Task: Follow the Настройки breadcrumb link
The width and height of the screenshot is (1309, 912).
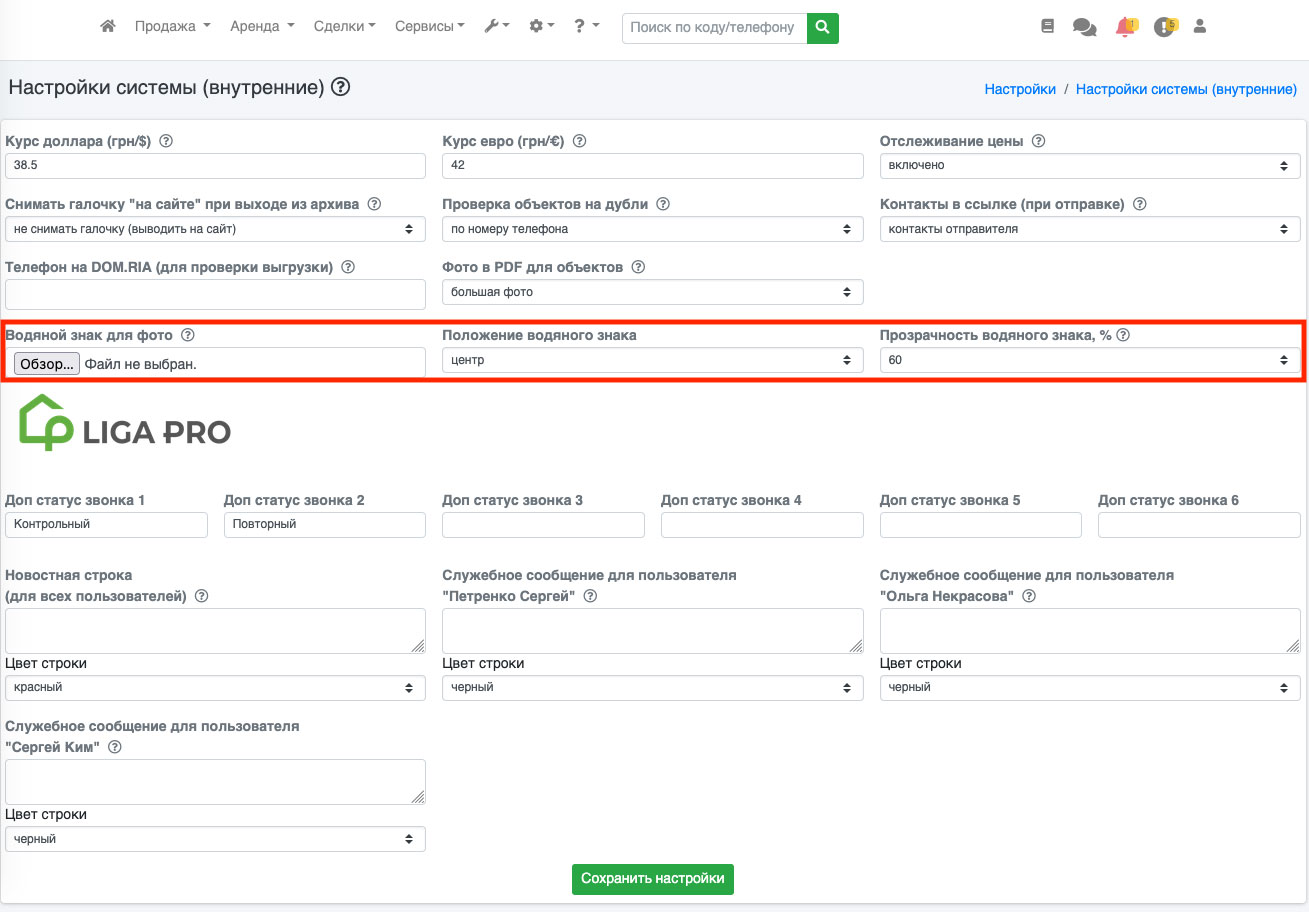Action: click(x=1020, y=89)
